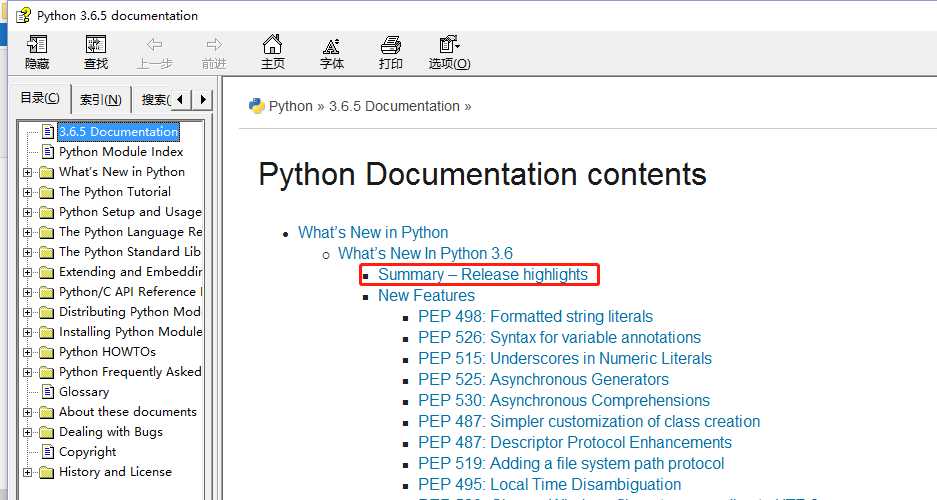Click the Find (查找) toolbar icon
Image resolution: width=937 pixels, height=500 pixels.
tap(96, 45)
